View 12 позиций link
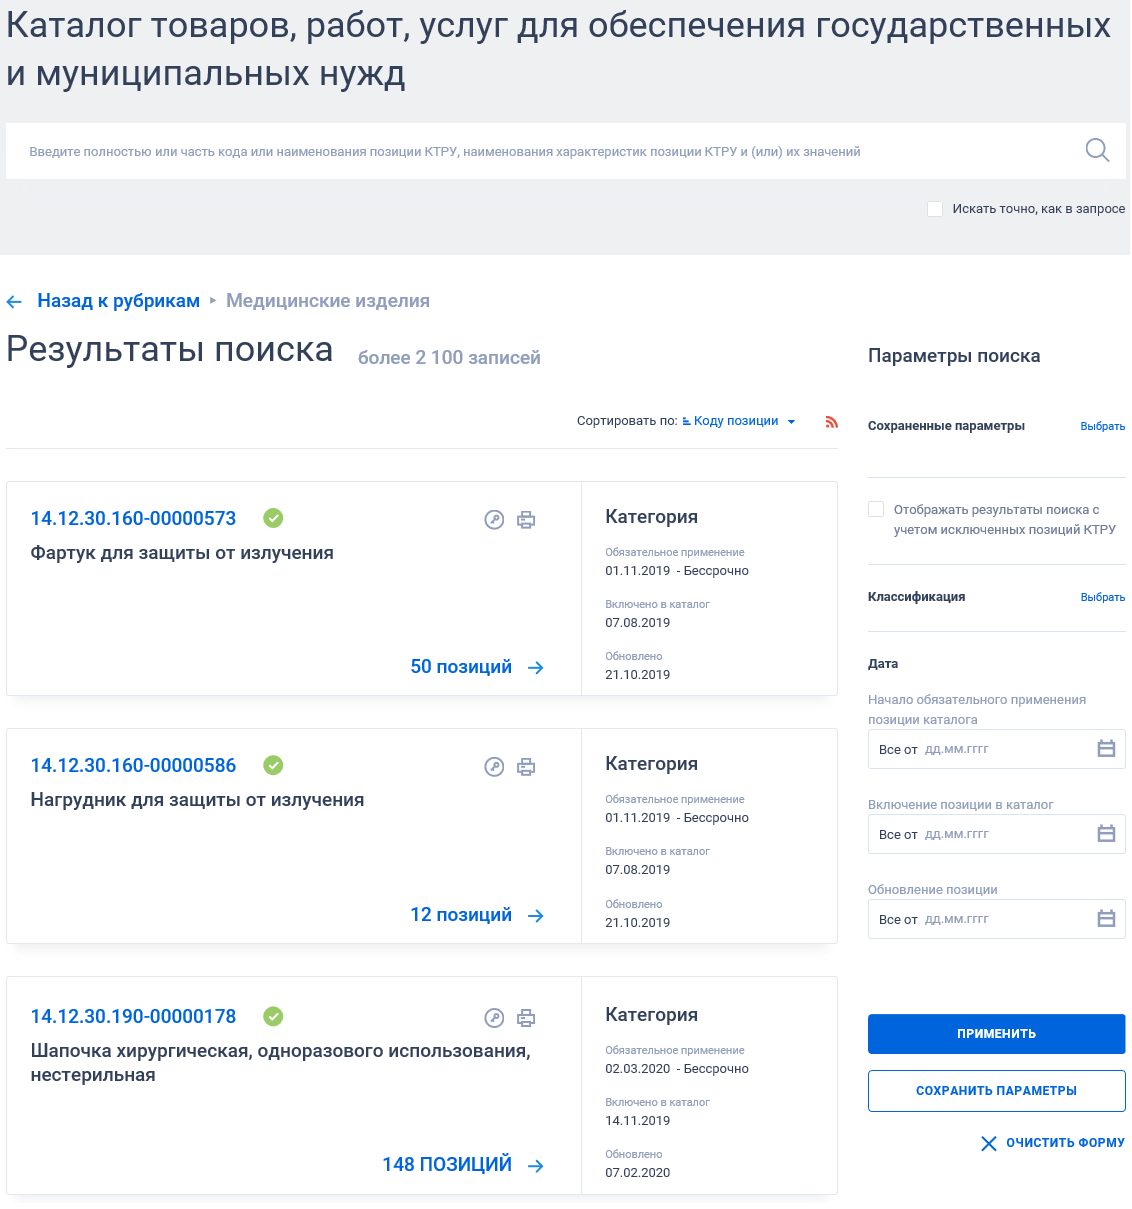Image resolution: width=1132 pixels, height=1209 pixels. coord(461,915)
